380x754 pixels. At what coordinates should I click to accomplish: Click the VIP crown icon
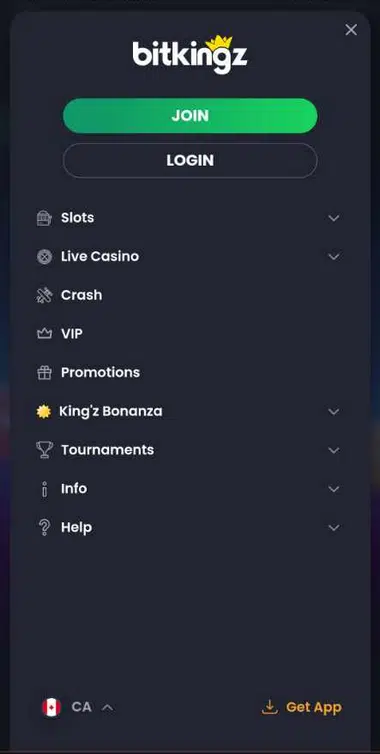pyautogui.click(x=44, y=334)
